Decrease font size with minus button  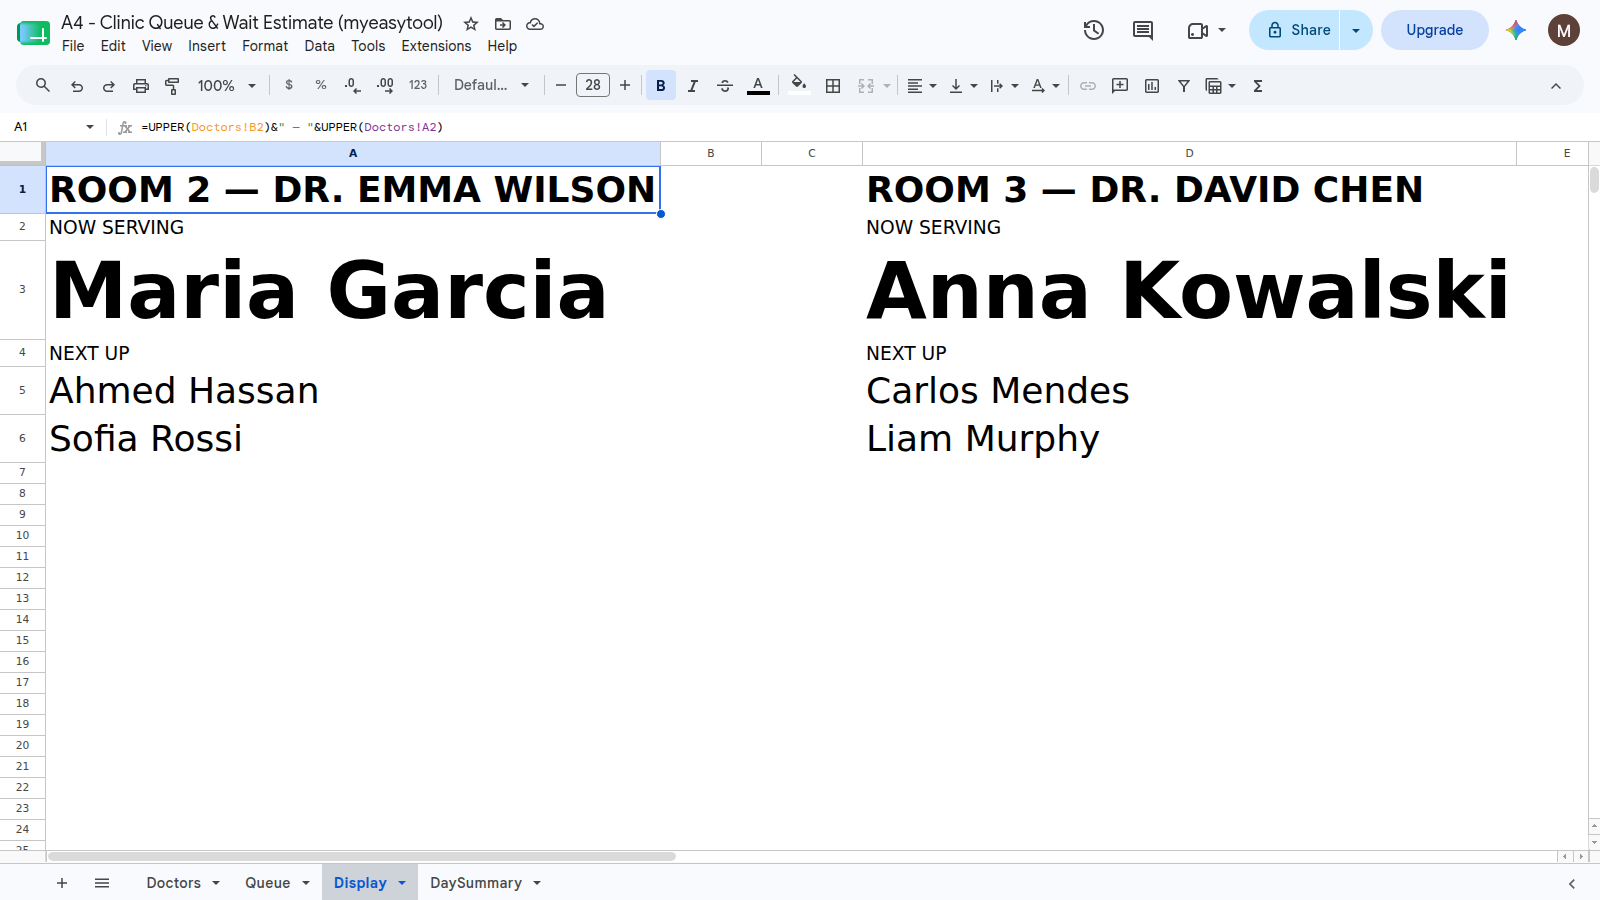[x=561, y=86]
